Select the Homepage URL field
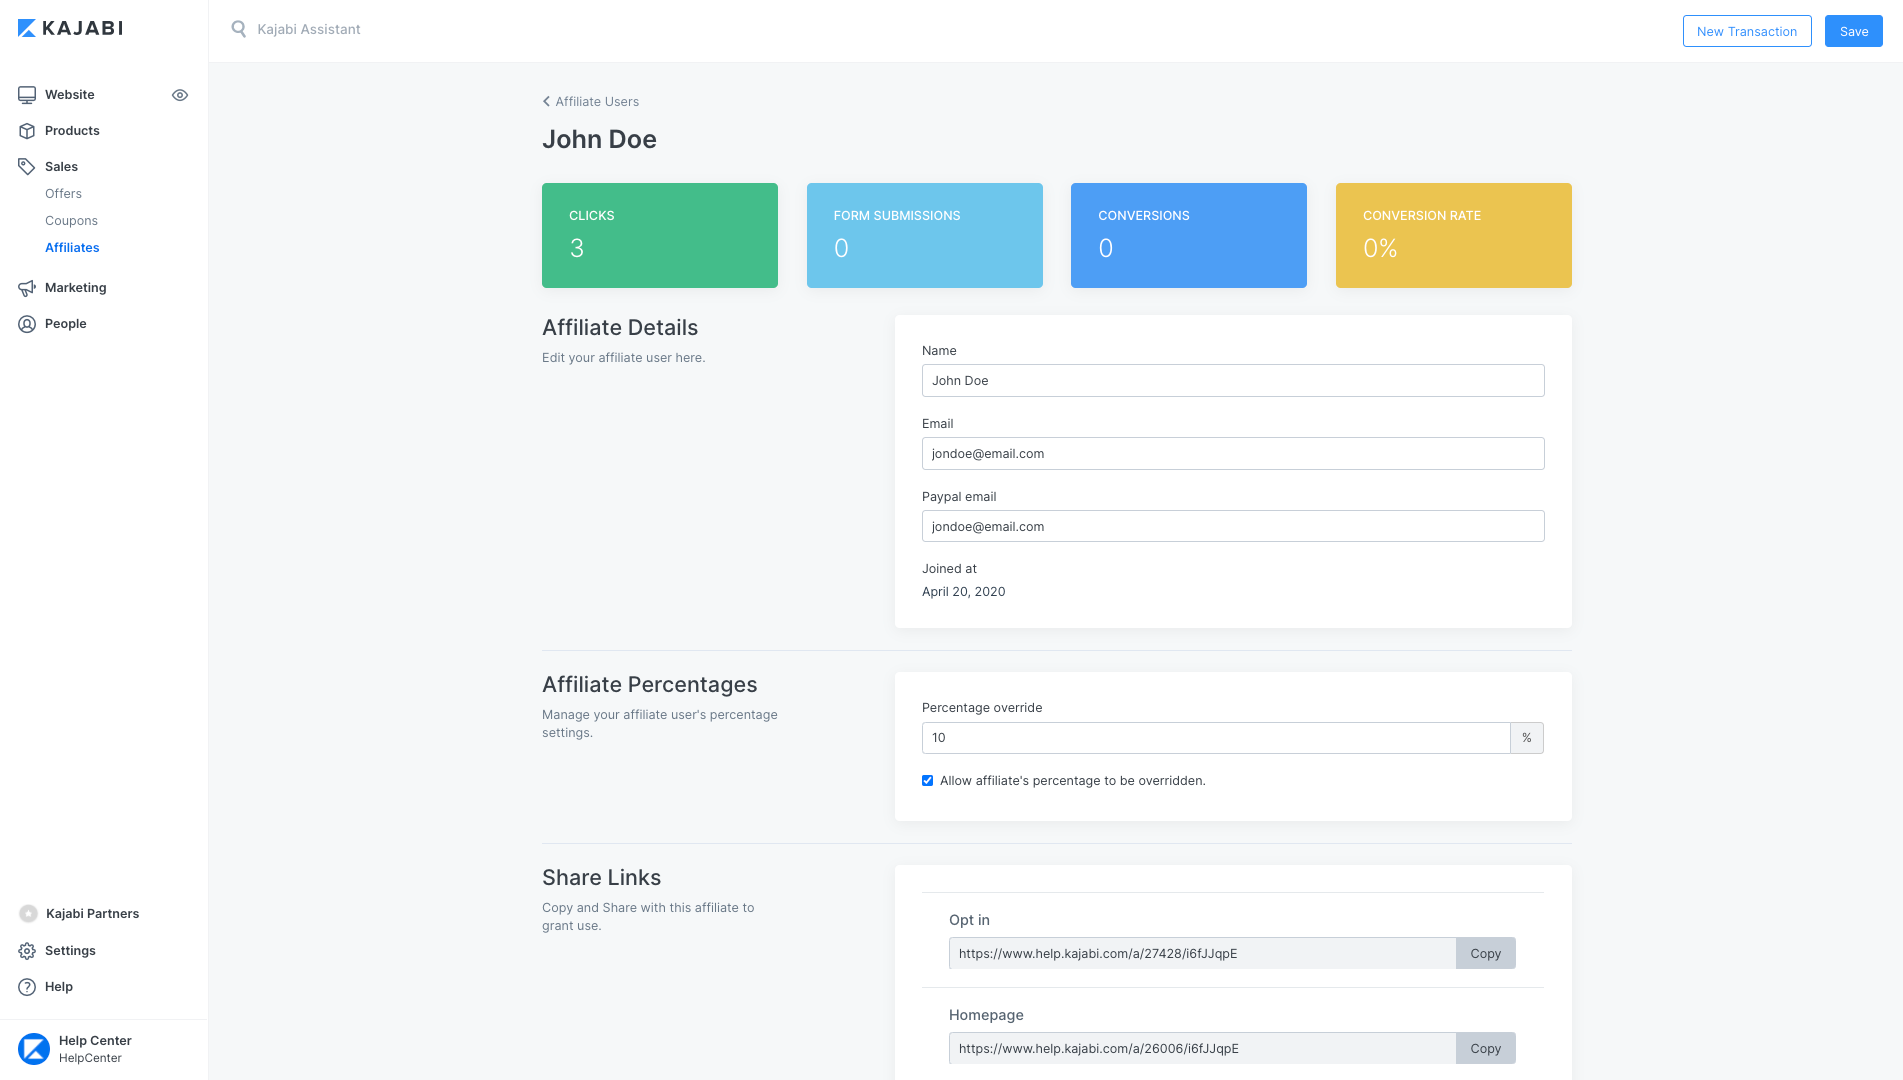The image size is (1903, 1080). point(1202,1049)
